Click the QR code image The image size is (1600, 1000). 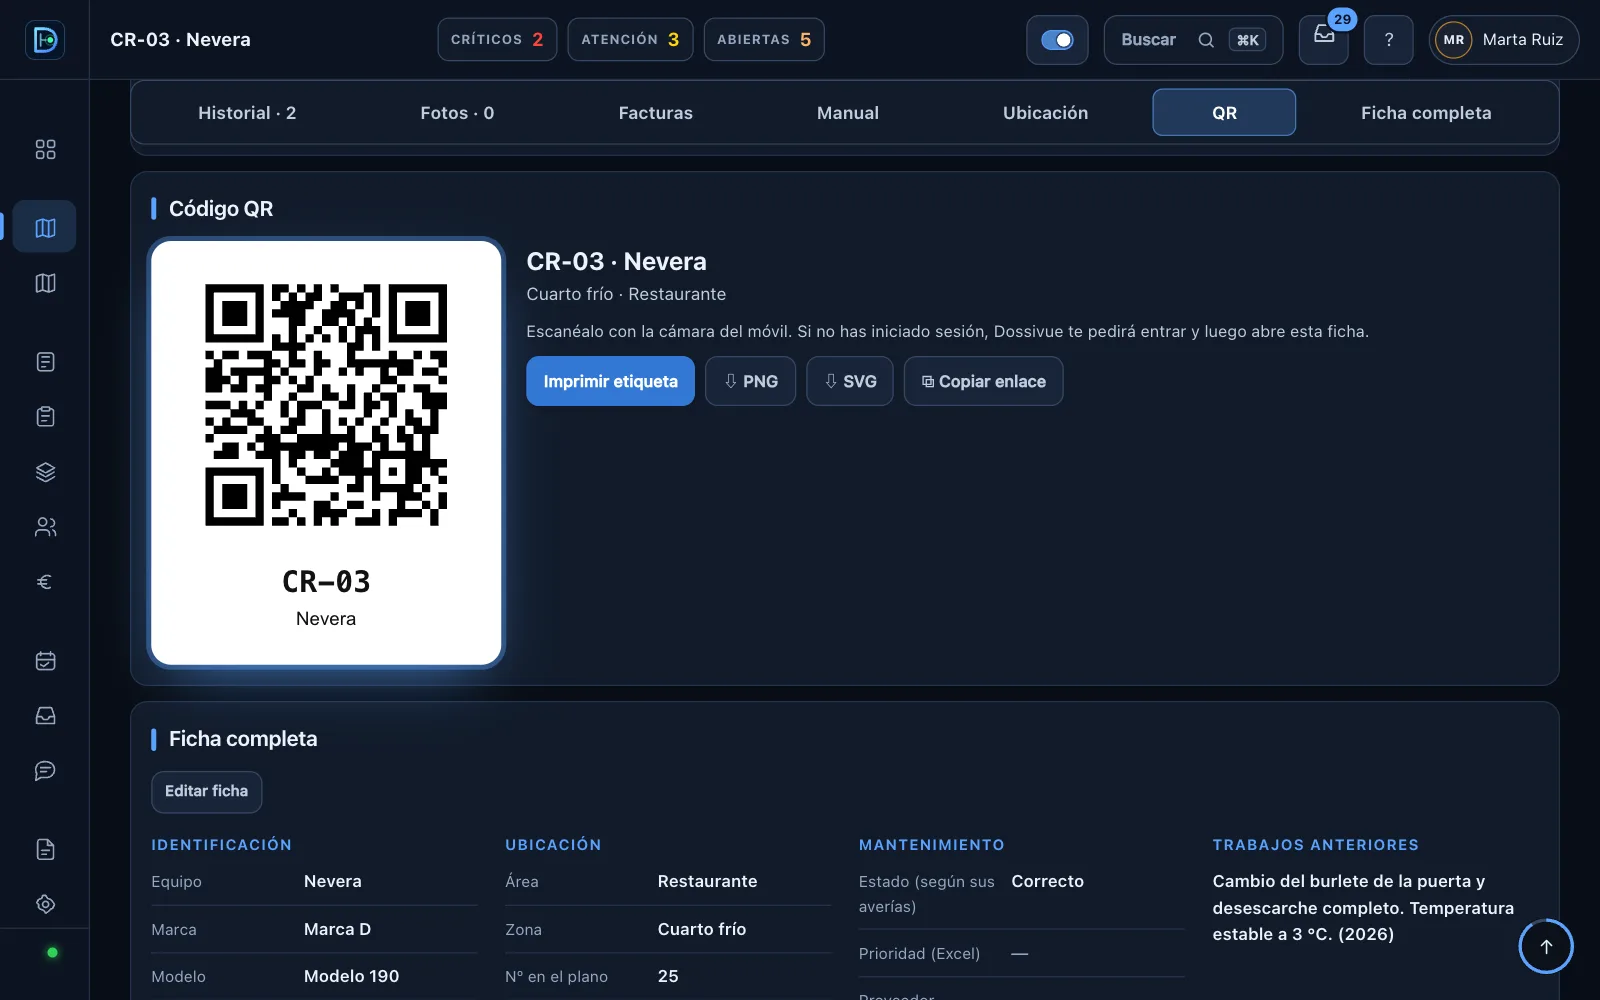coord(326,405)
